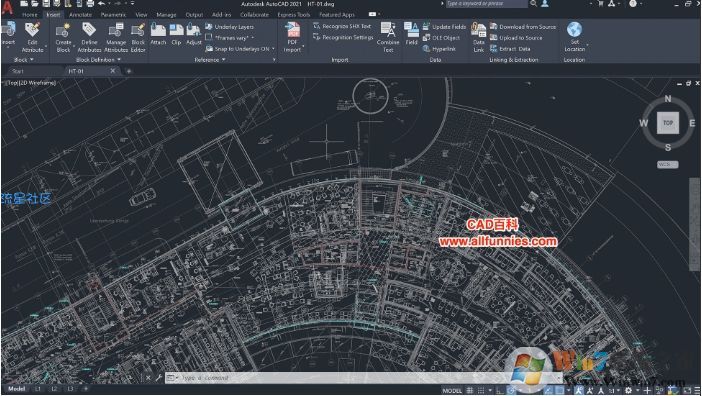Toggle Snap to Underlays ON
This screenshot has width=702, height=396.
pyautogui.click(x=237, y=49)
